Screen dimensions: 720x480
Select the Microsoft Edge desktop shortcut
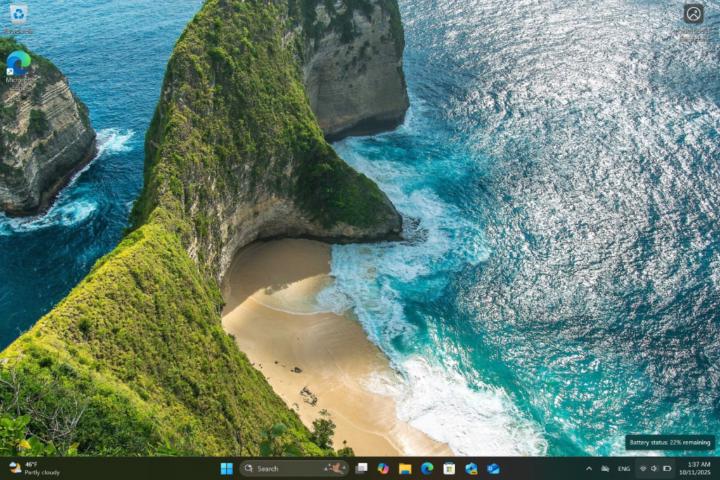(x=18, y=63)
